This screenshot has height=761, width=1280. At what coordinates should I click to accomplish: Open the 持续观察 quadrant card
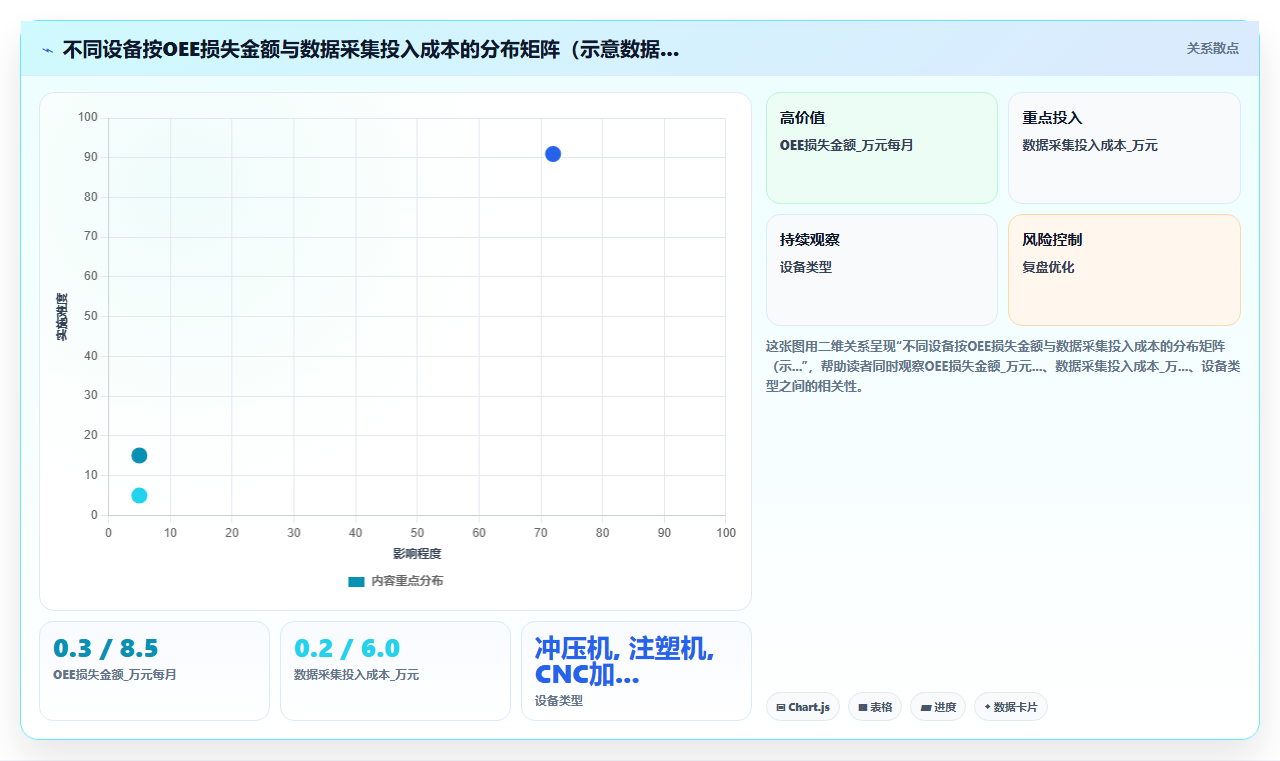click(882, 270)
